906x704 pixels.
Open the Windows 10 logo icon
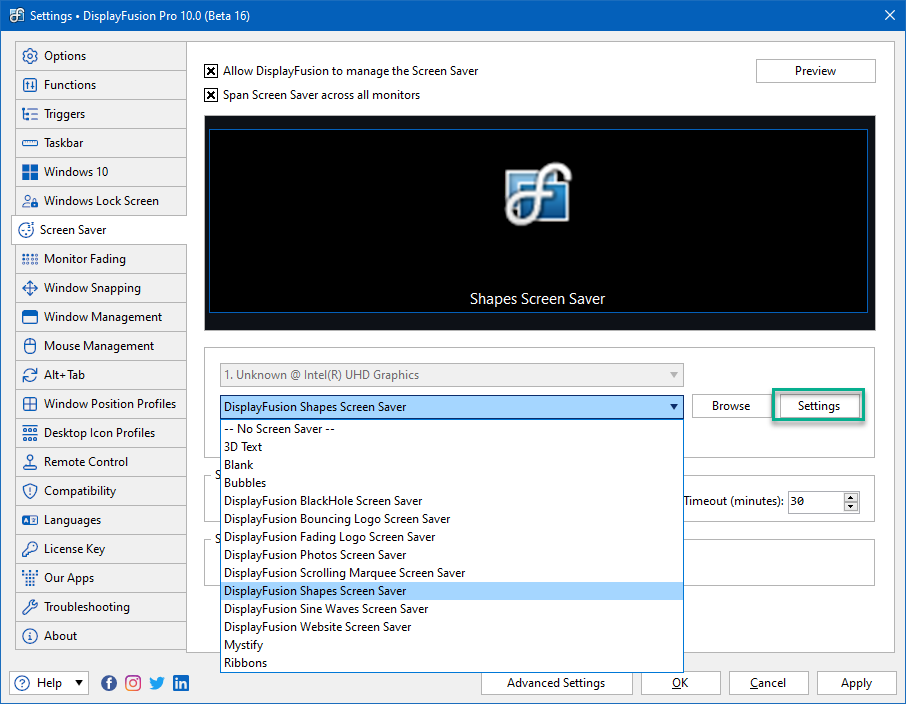coord(29,172)
